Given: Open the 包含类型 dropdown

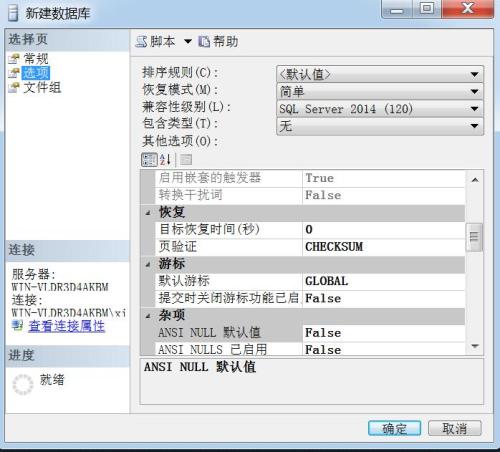Looking at the screenshot, I should (x=380, y=126).
